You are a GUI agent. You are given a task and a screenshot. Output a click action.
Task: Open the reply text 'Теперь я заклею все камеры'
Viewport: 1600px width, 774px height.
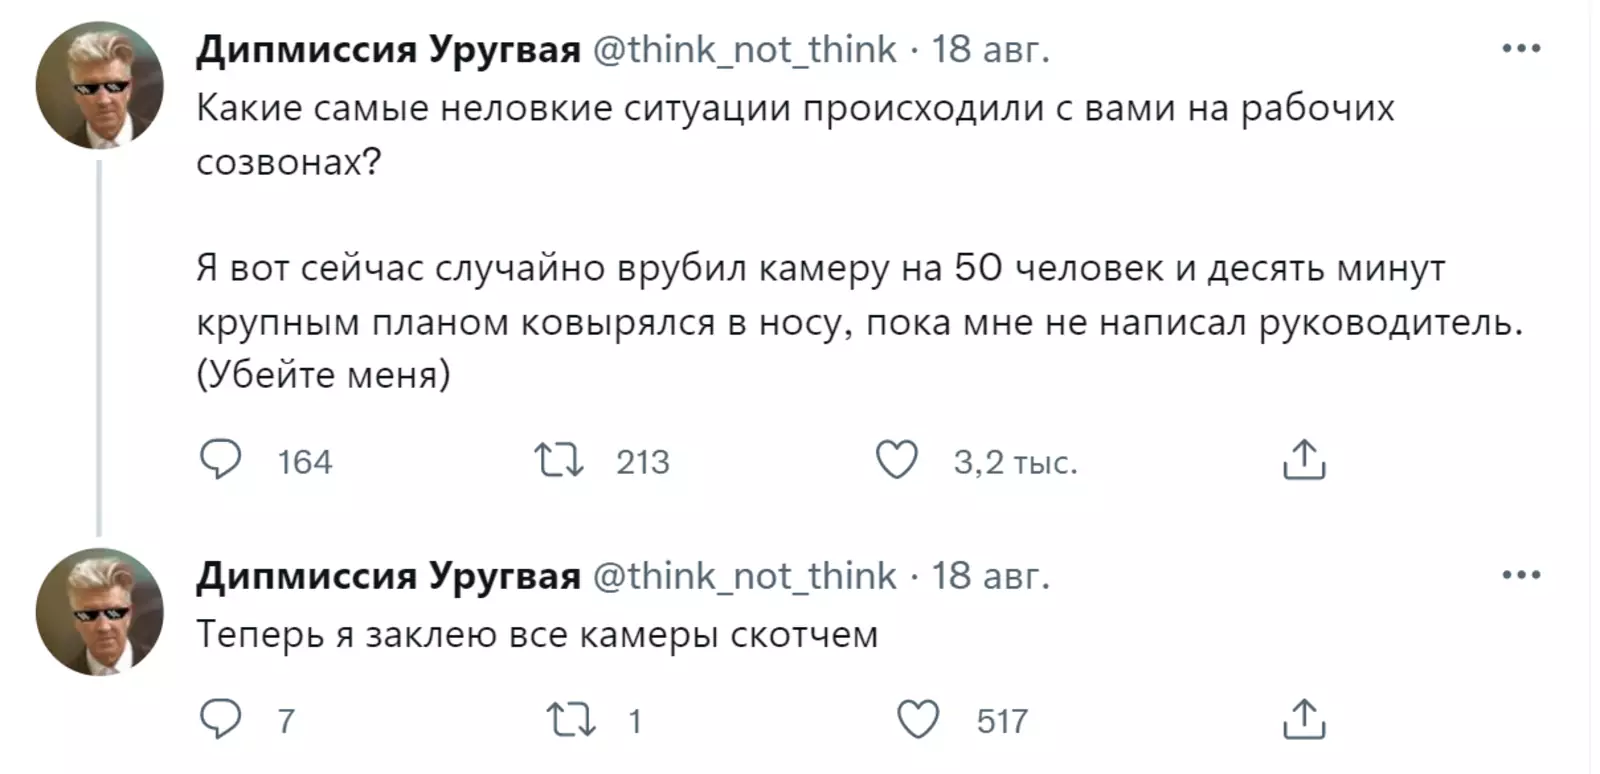[x=537, y=635]
